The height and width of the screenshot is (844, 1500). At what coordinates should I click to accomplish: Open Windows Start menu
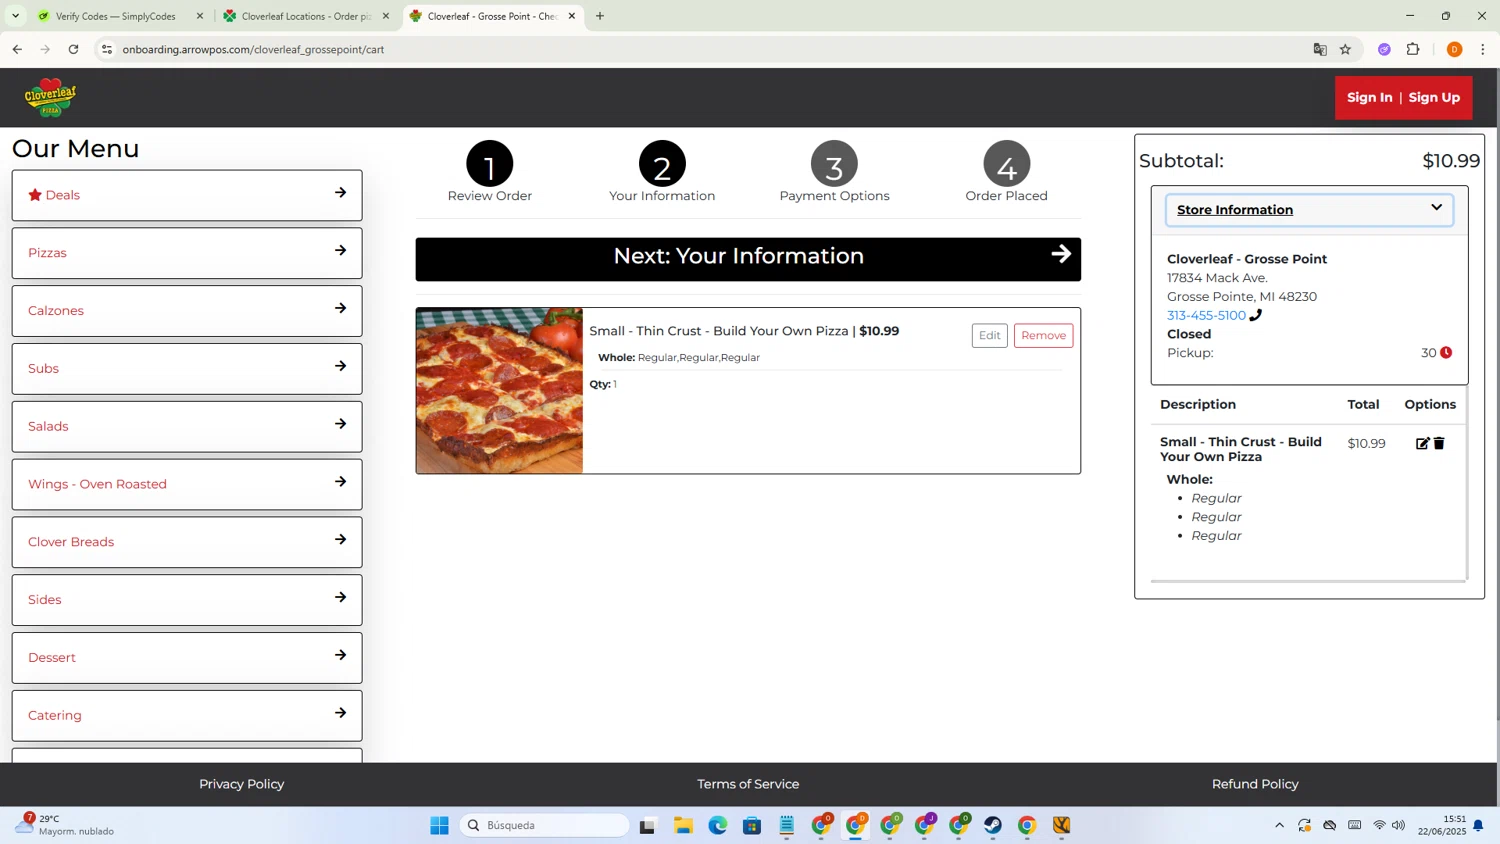[439, 825]
